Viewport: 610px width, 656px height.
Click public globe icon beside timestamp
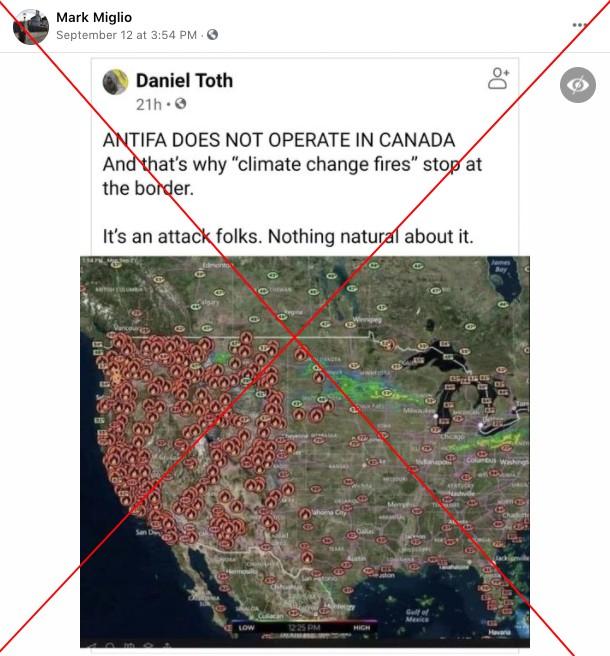213,35
